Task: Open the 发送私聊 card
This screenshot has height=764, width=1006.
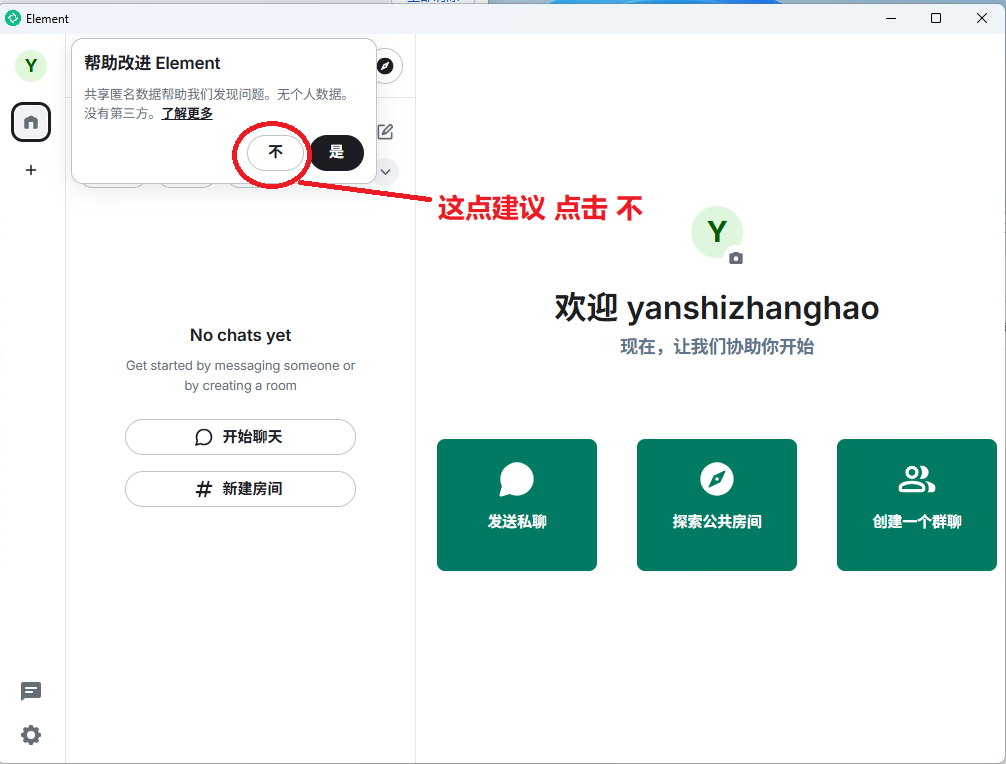Action: pyautogui.click(x=516, y=505)
